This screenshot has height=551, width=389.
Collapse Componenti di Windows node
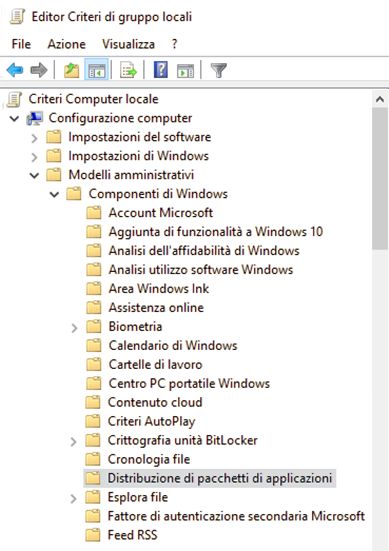[54, 194]
